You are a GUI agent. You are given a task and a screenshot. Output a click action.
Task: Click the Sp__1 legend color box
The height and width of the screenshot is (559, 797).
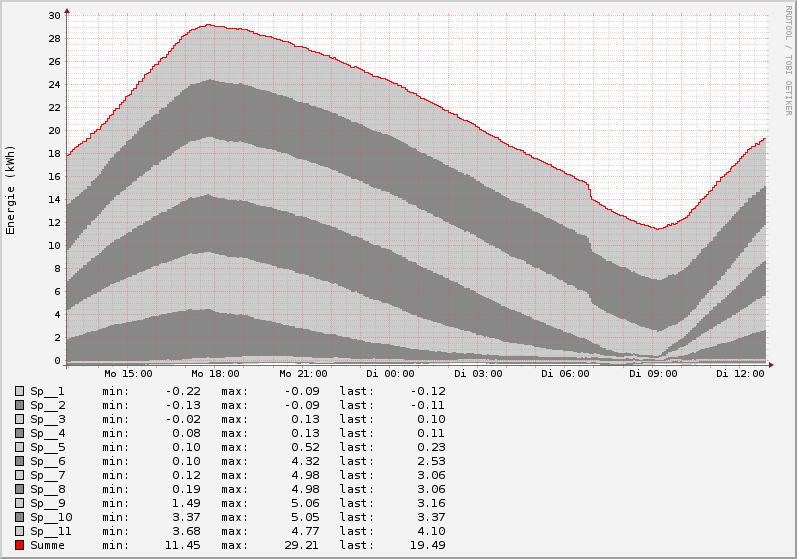19,391
